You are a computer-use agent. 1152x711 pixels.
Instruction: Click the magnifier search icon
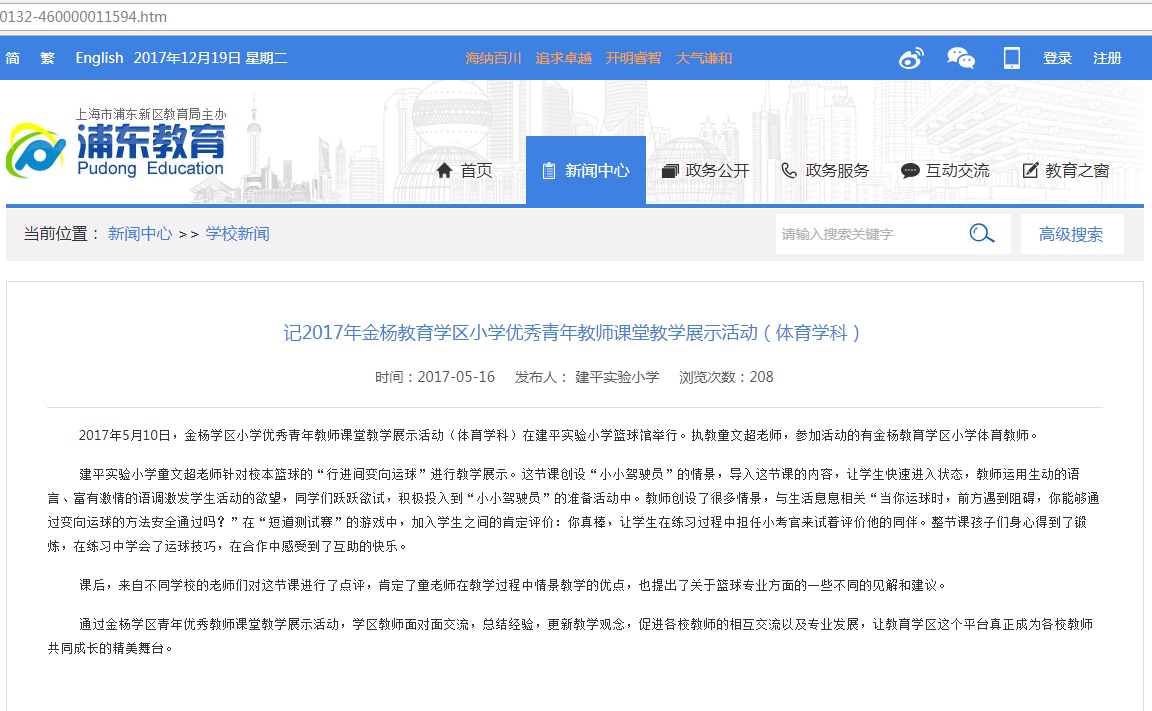click(x=982, y=234)
